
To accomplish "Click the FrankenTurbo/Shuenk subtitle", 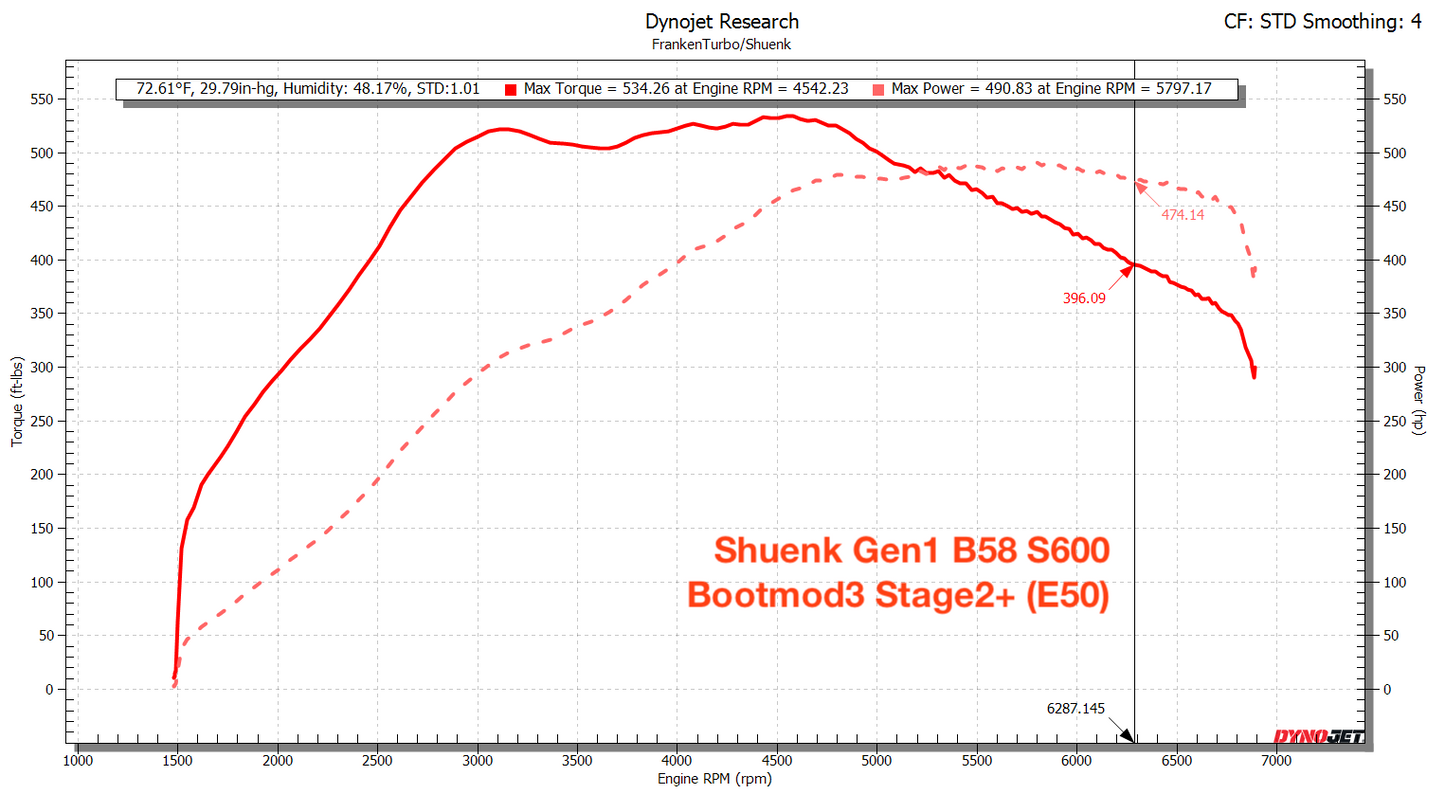I will coord(720,44).
